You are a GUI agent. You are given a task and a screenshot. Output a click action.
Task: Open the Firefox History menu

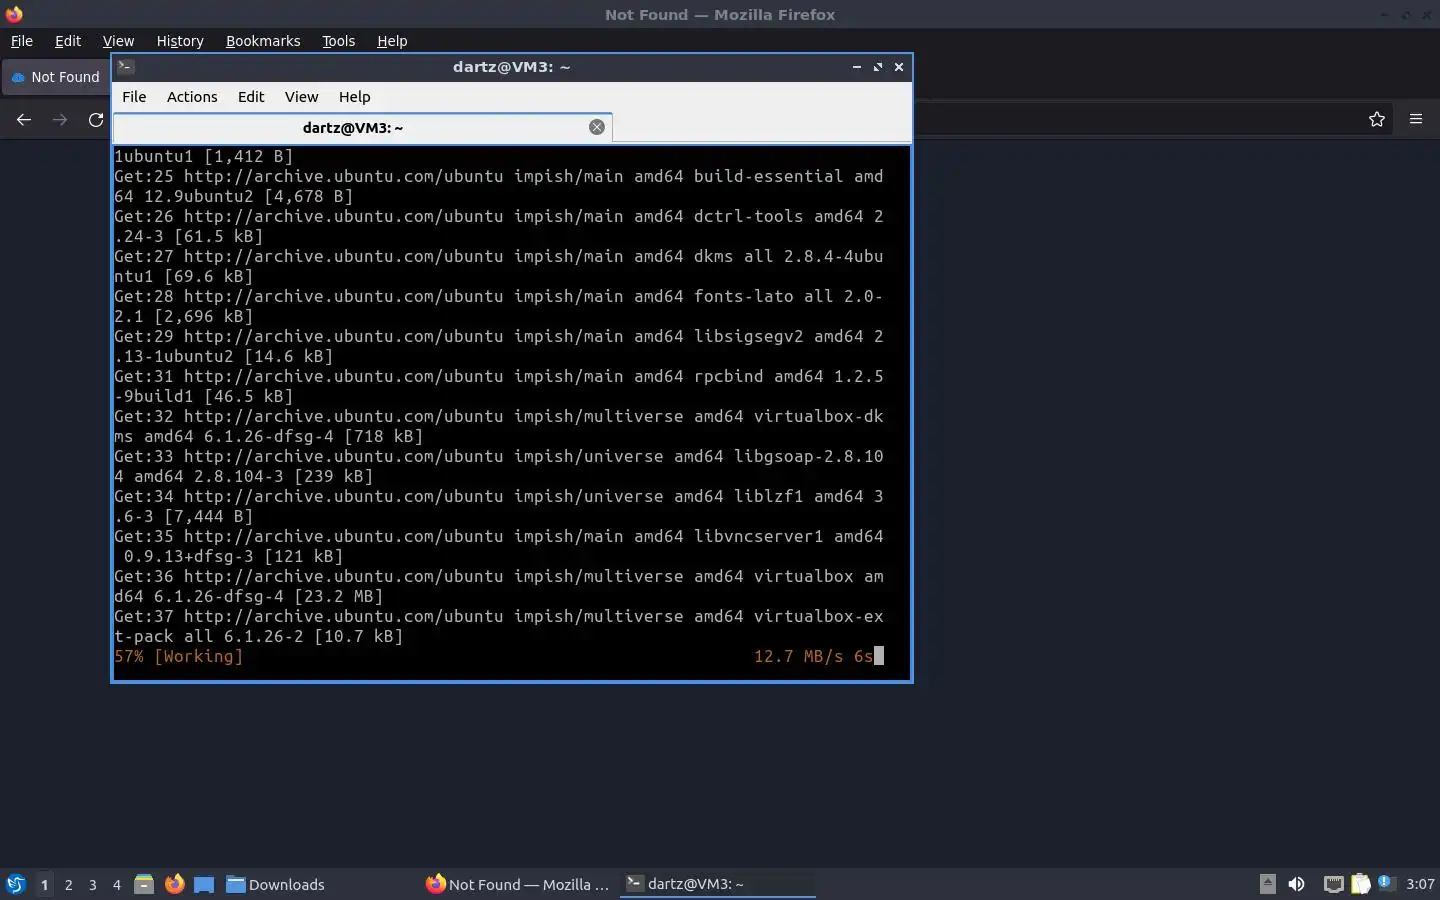click(180, 41)
